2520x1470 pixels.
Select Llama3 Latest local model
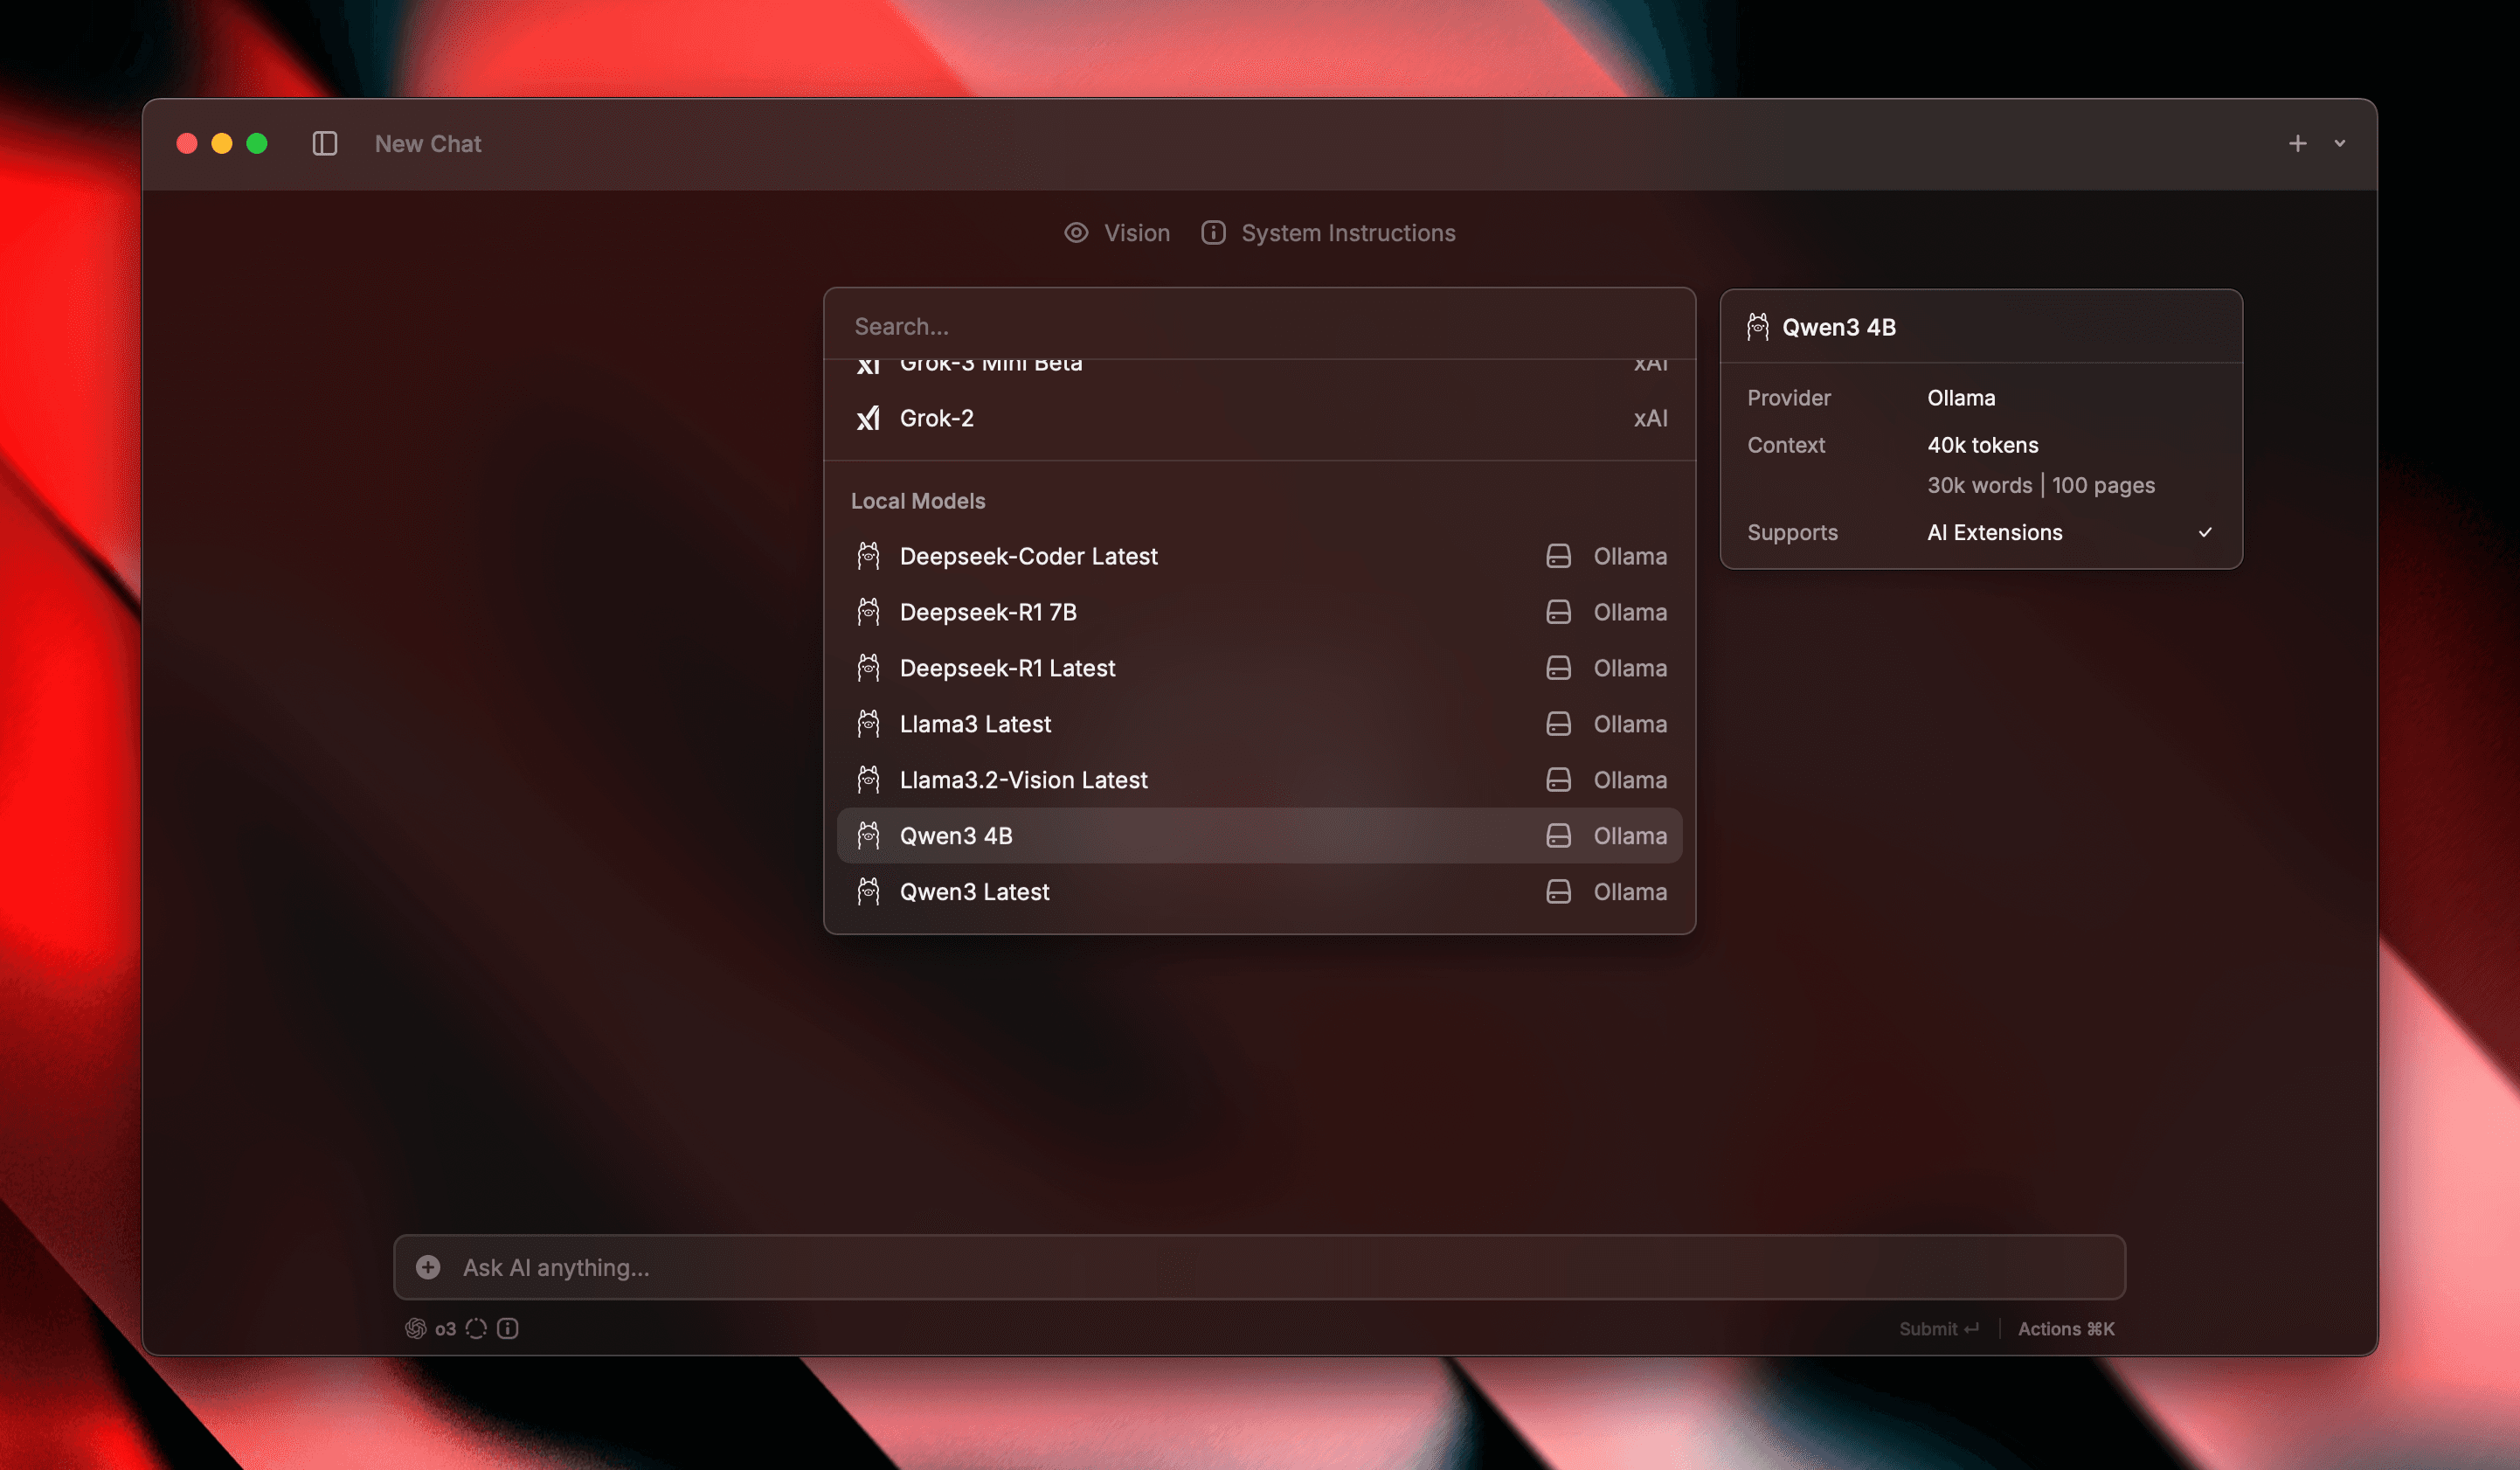click(x=975, y=724)
